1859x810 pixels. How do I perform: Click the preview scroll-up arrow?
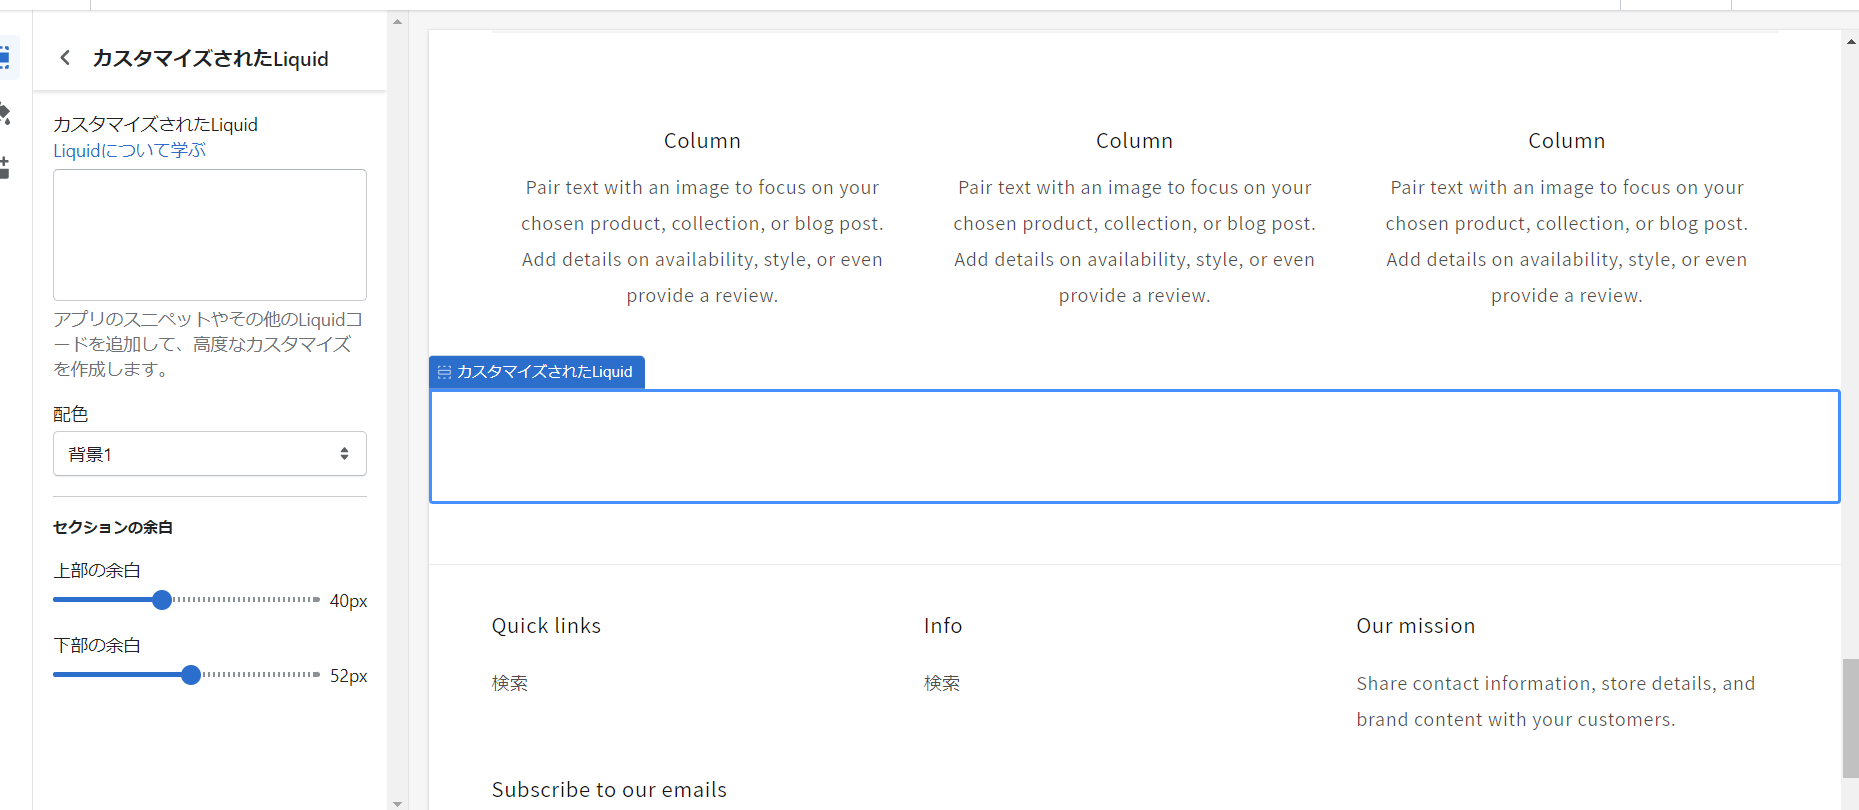[1850, 42]
